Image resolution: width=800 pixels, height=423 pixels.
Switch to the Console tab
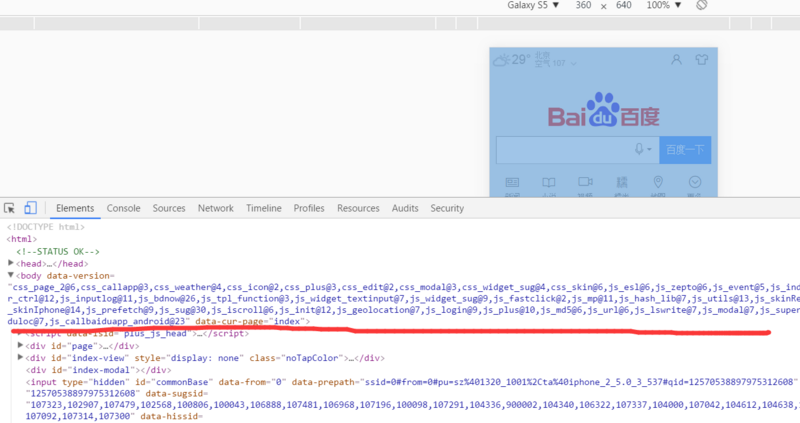pyautogui.click(x=123, y=208)
